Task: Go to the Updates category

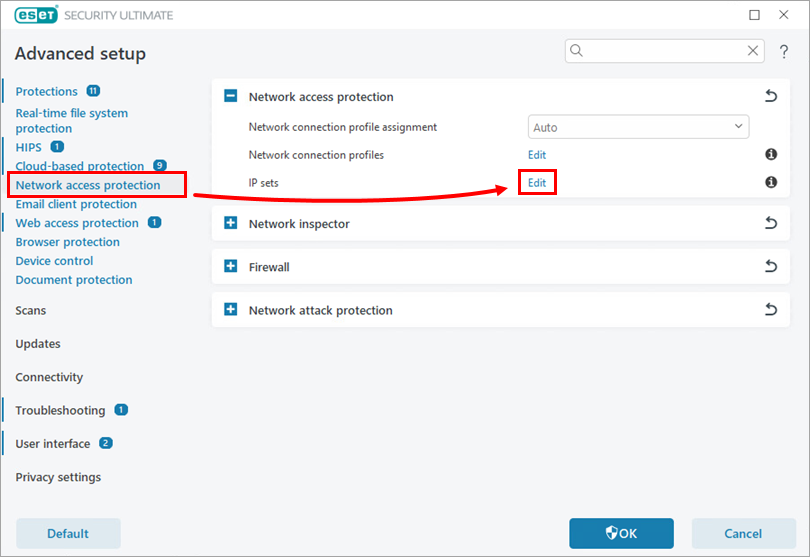Action: (x=38, y=344)
